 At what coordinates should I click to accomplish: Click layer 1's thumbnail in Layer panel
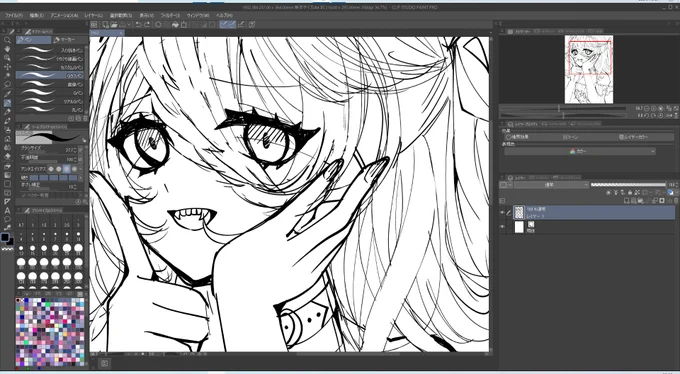[519, 213]
